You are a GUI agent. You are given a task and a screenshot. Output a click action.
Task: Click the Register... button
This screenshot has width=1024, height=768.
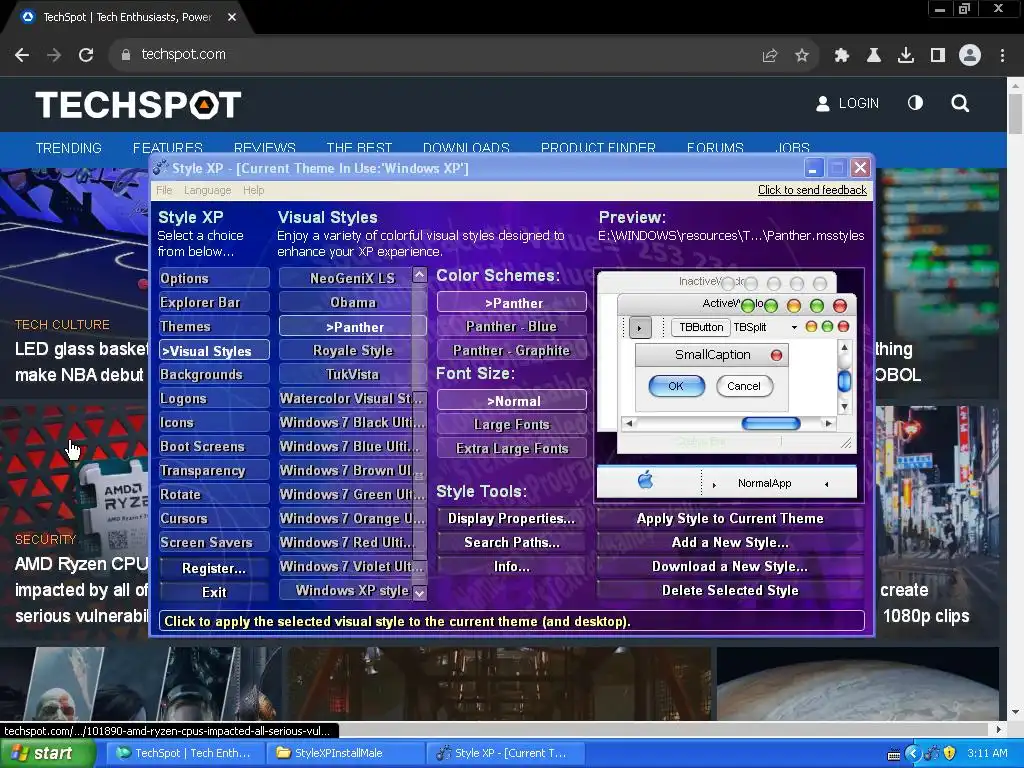[x=214, y=568]
